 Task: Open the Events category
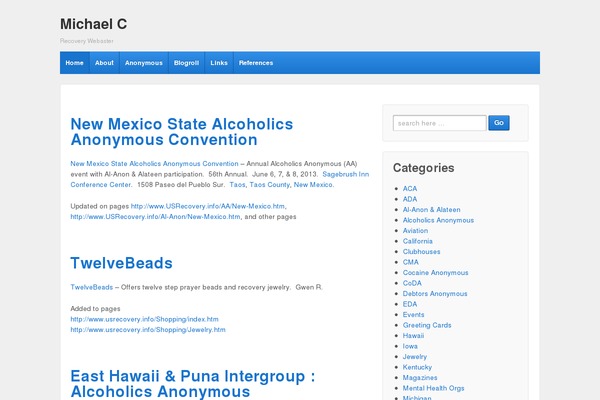pyautogui.click(x=413, y=315)
